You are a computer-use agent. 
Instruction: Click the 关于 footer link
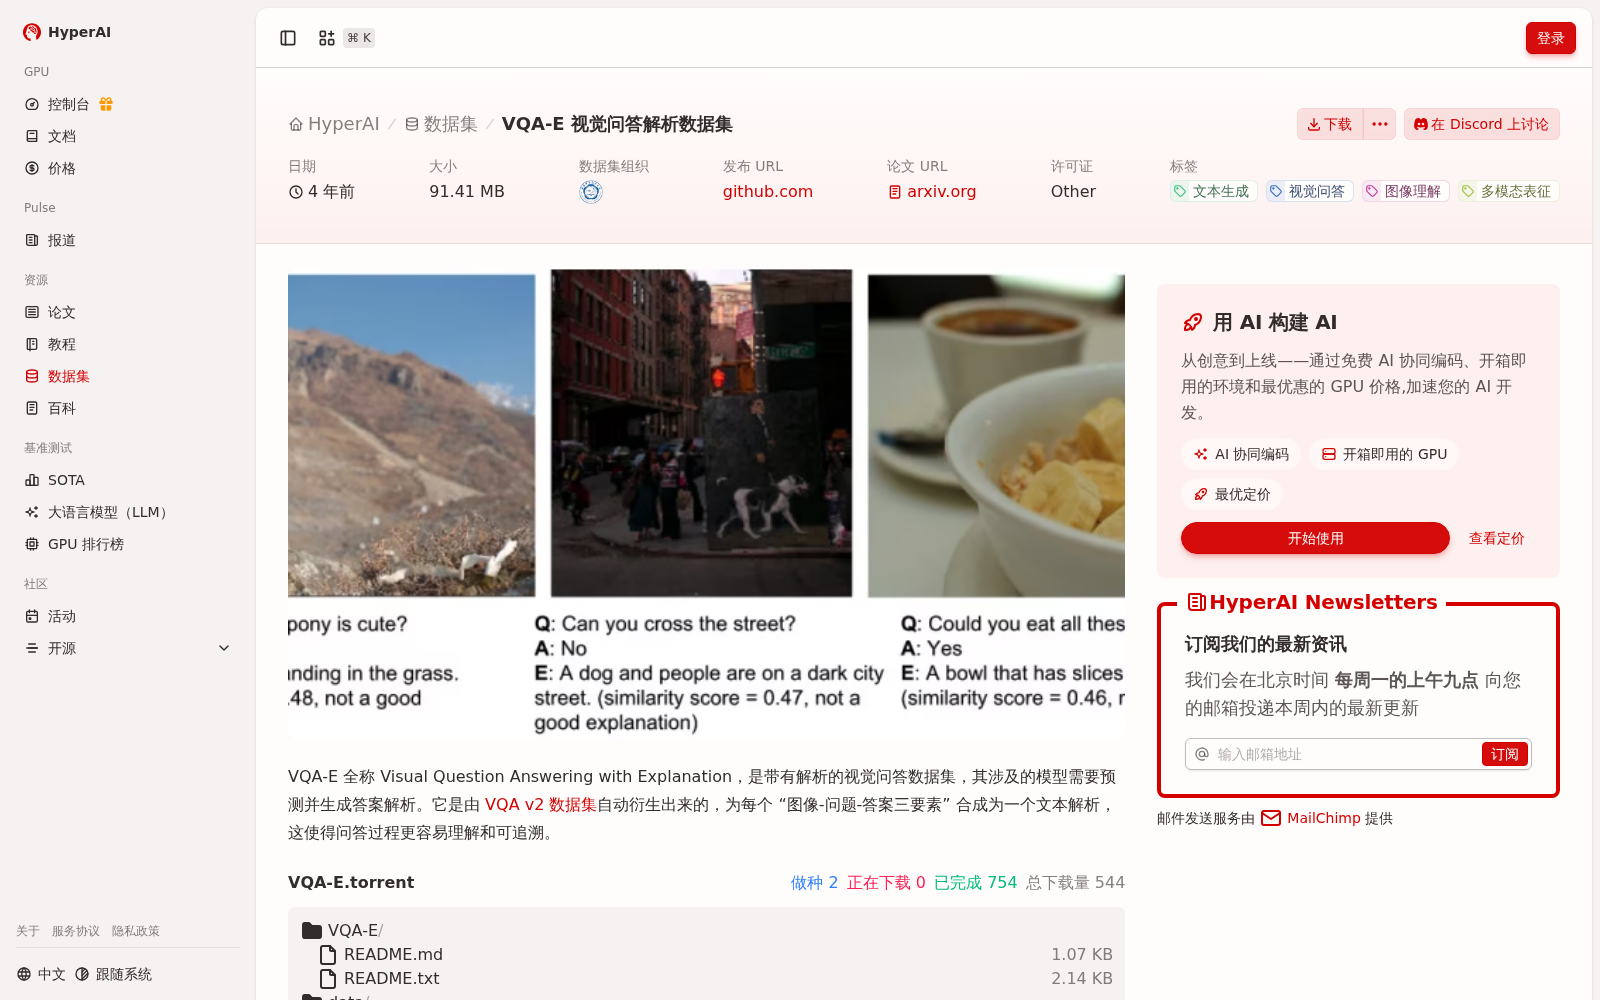pos(28,931)
